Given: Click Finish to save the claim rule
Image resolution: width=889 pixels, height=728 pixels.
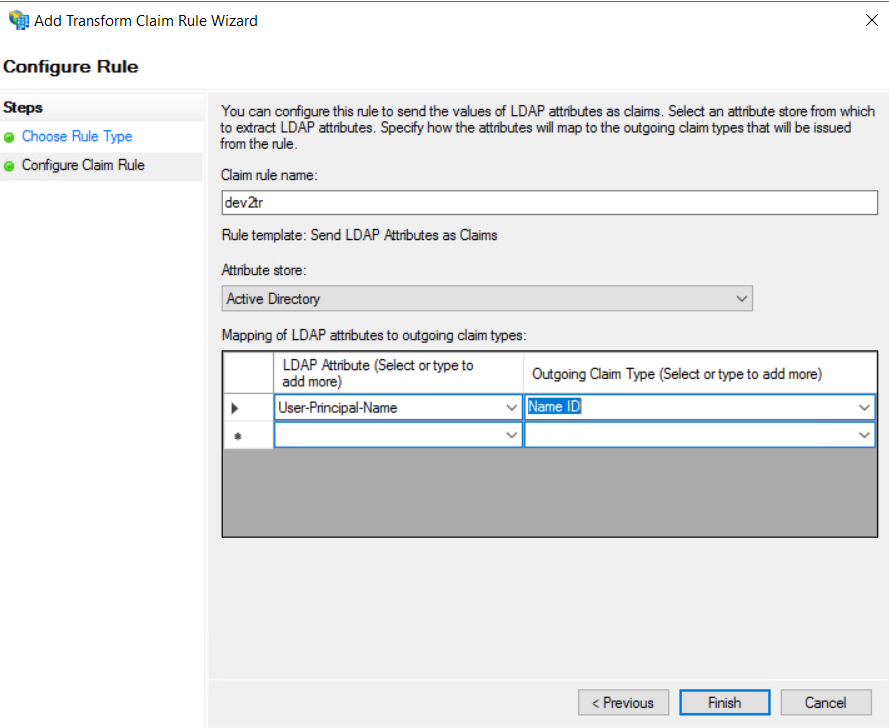Looking at the screenshot, I should click(724, 703).
